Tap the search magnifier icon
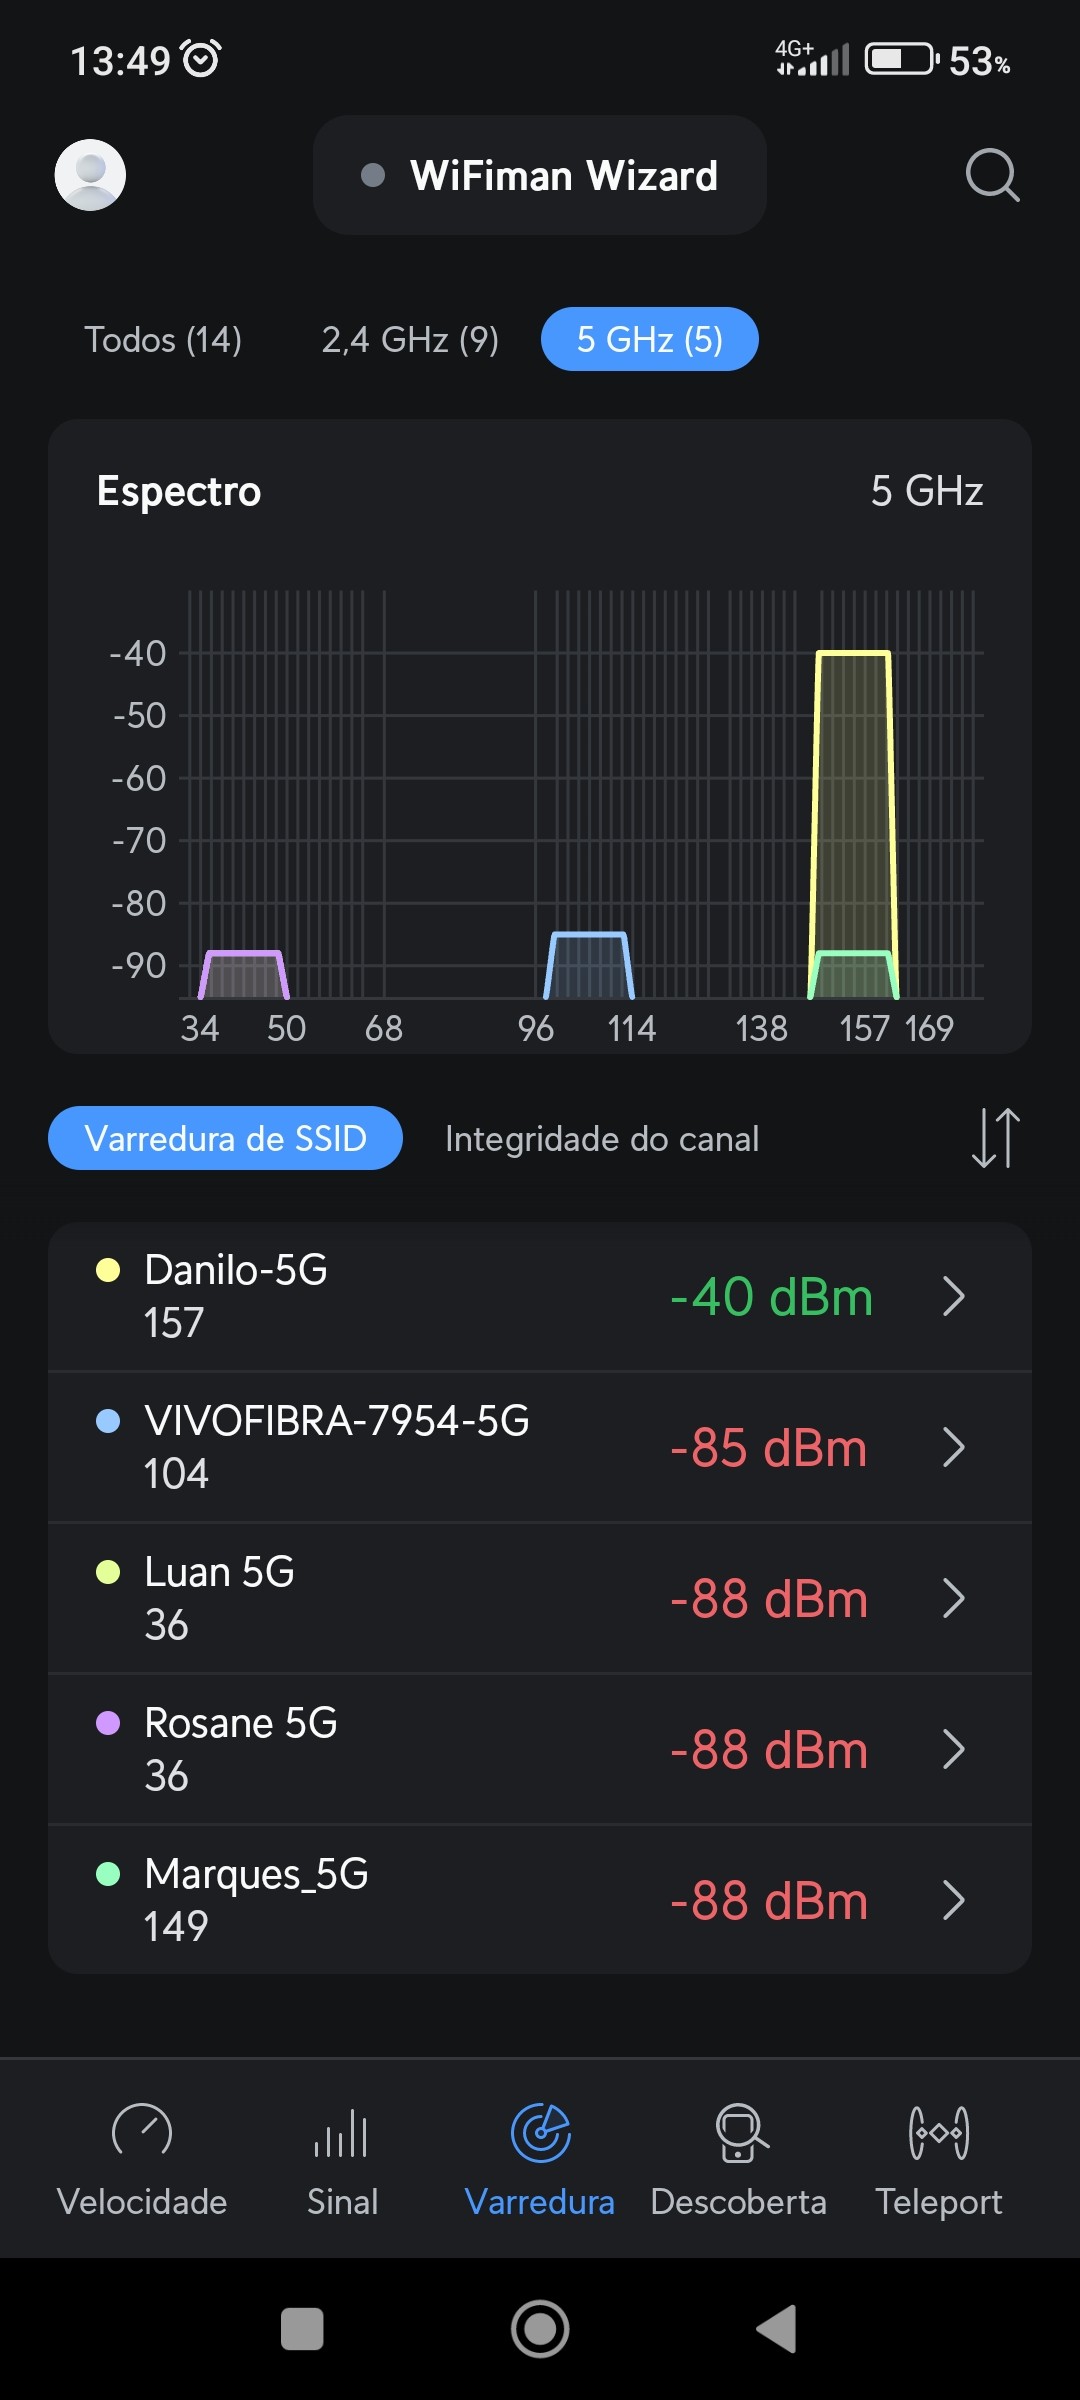This screenshot has height=2400, width=1080. pyautogui.click(x=992, y=175)
